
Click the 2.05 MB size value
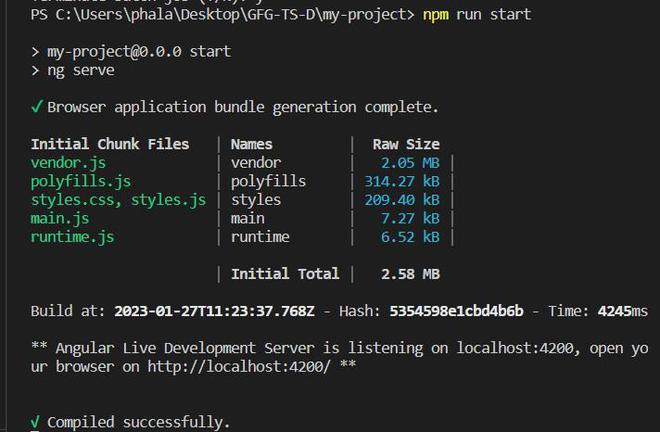[x=410, y=163]
